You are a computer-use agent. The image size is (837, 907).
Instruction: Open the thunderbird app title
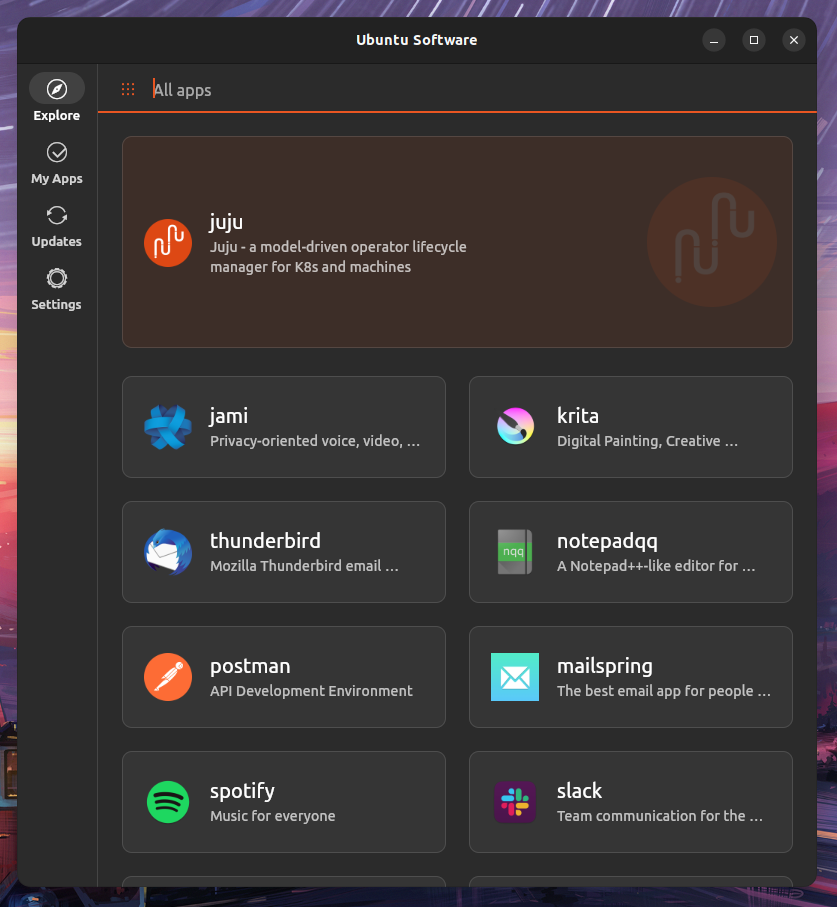(265, 541)
